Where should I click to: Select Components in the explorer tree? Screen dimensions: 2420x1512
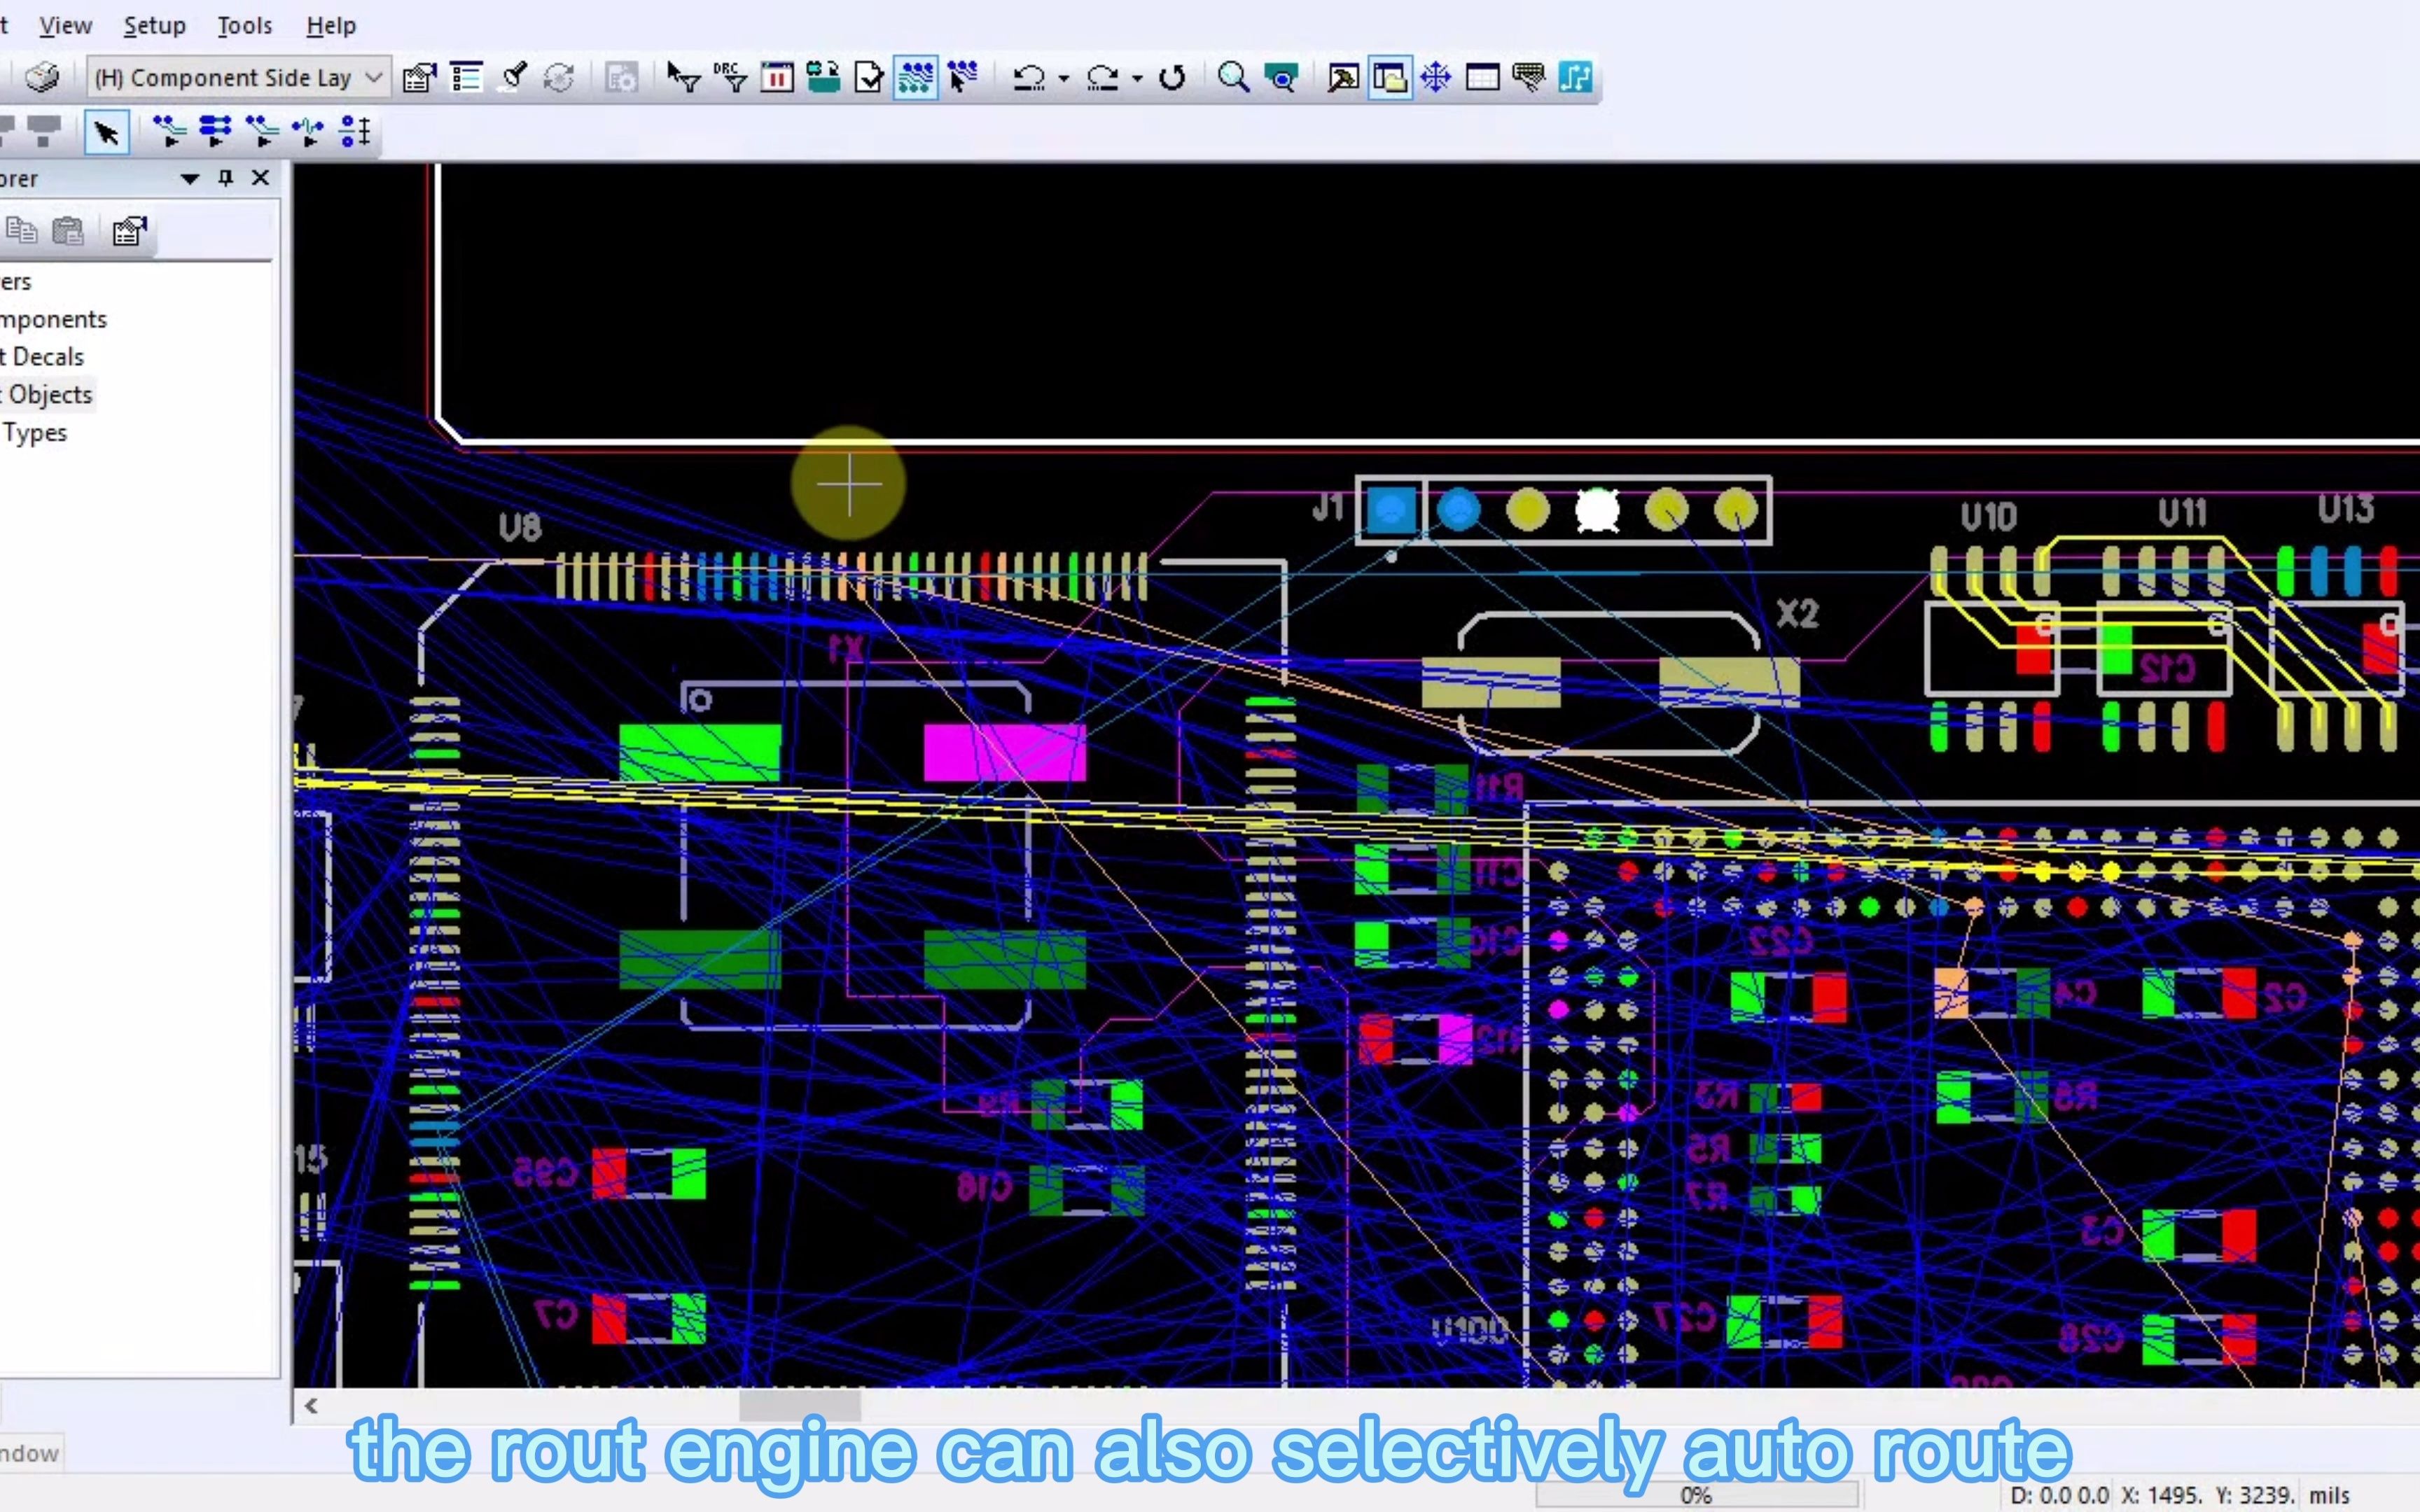click(54, 319)
